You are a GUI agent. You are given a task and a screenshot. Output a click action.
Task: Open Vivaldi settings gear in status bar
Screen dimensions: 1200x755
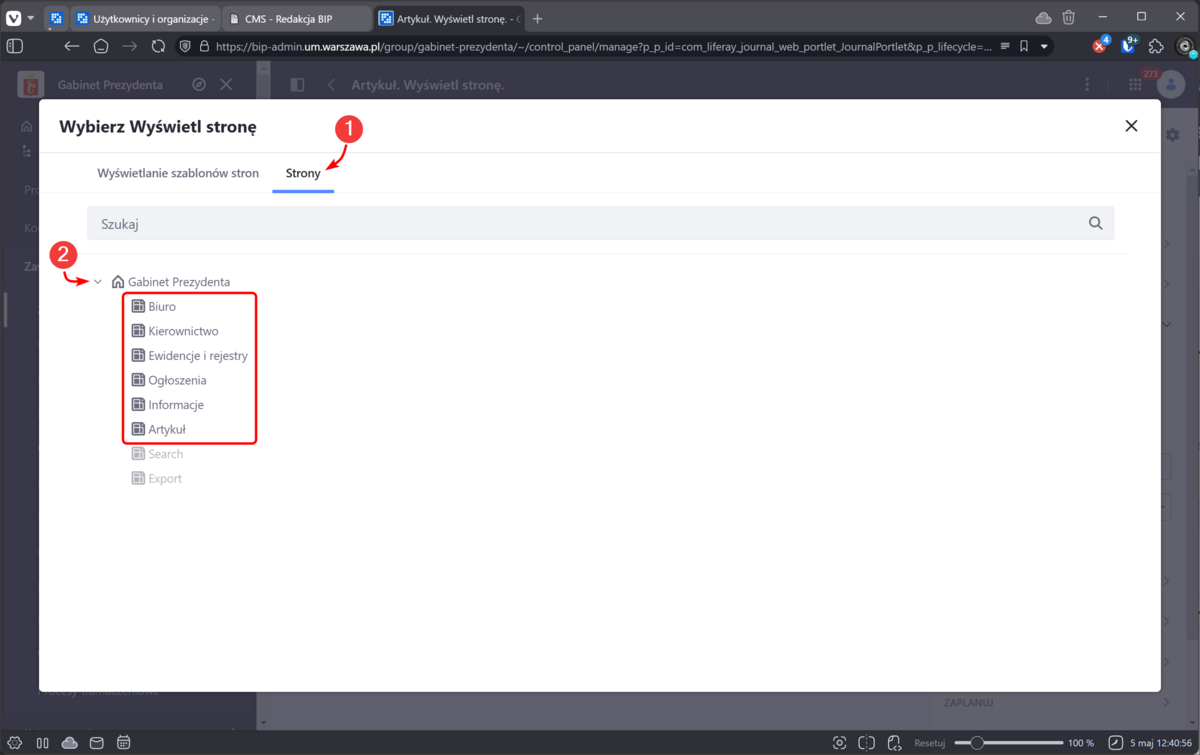pyautogui.click(x=15, y=743)
